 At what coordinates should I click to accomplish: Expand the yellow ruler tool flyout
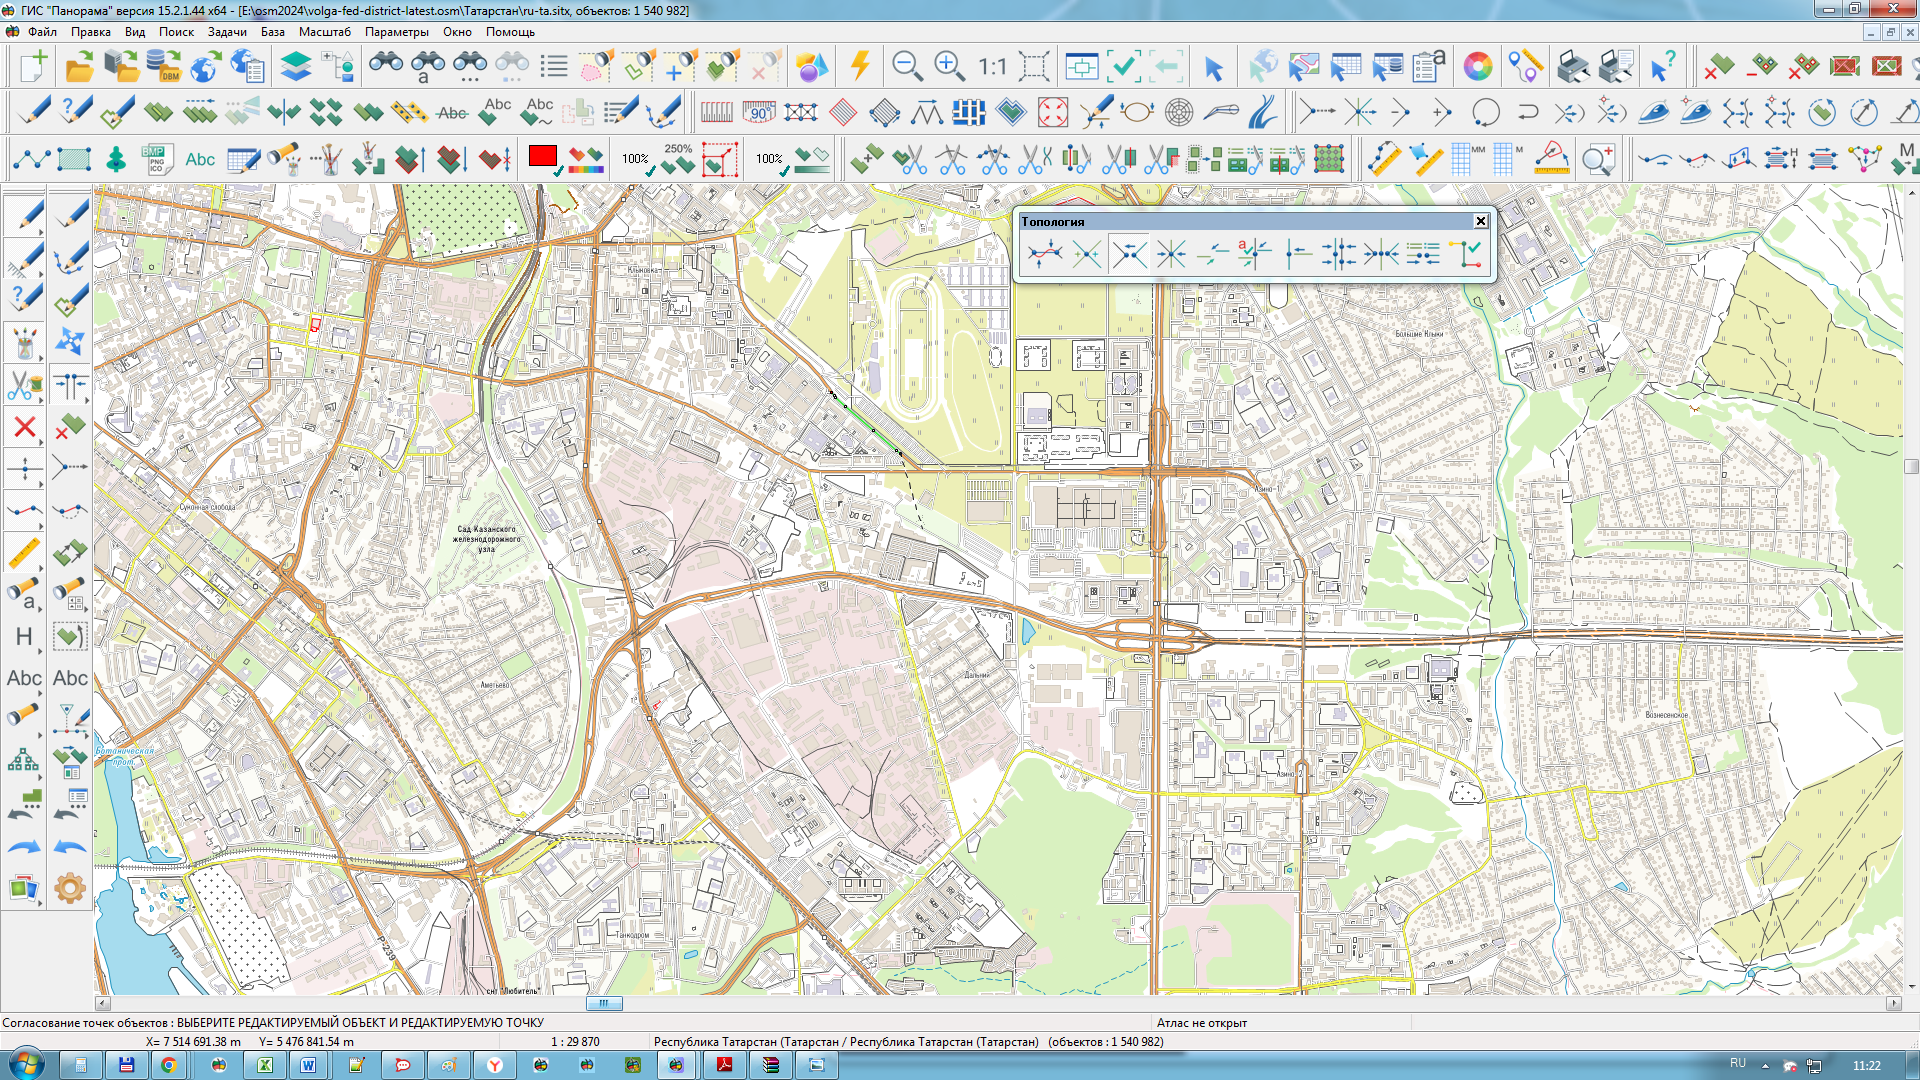[42, 566]
